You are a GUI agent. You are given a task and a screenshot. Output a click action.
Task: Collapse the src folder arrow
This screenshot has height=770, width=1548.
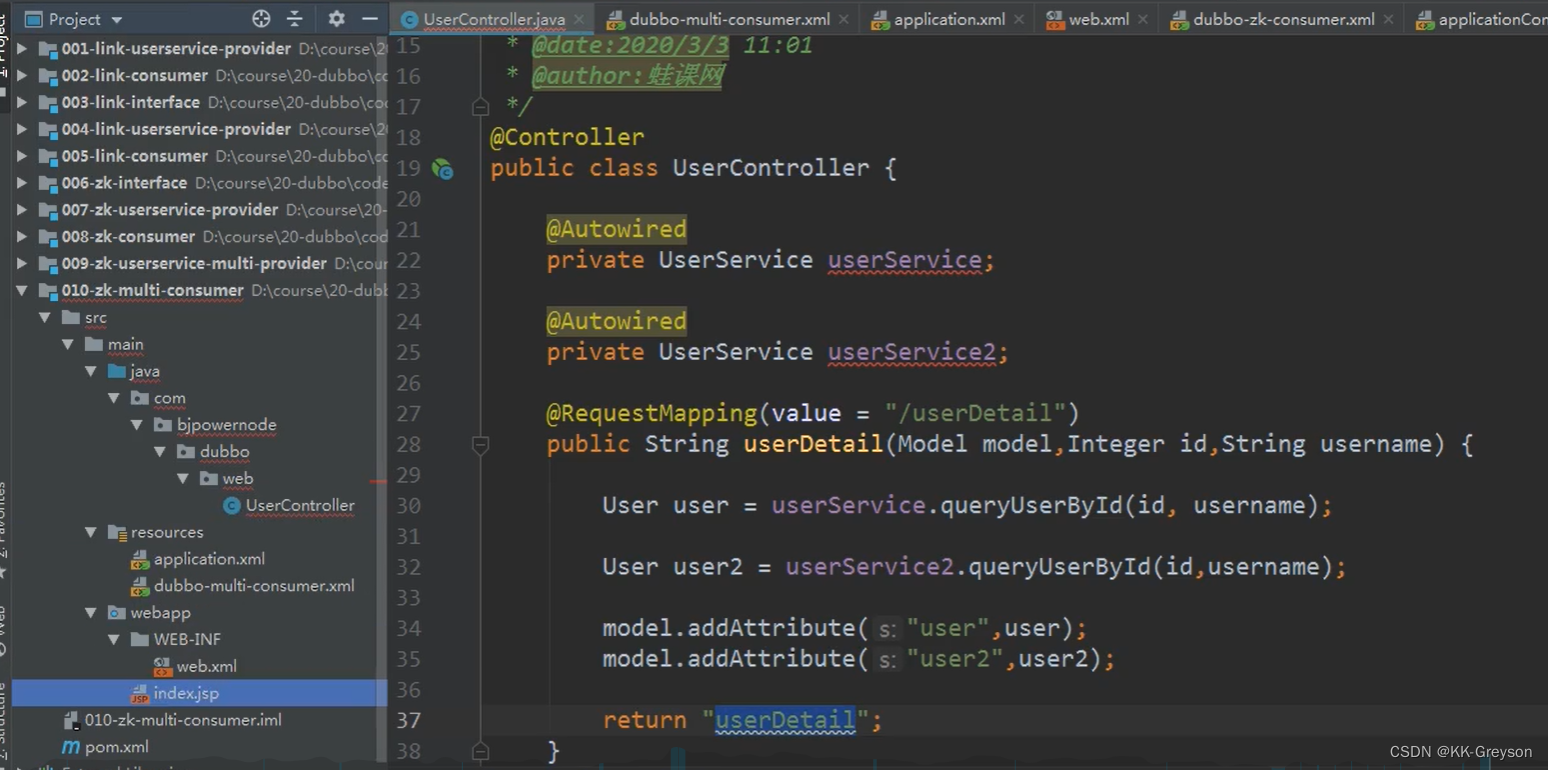[44, 318]
